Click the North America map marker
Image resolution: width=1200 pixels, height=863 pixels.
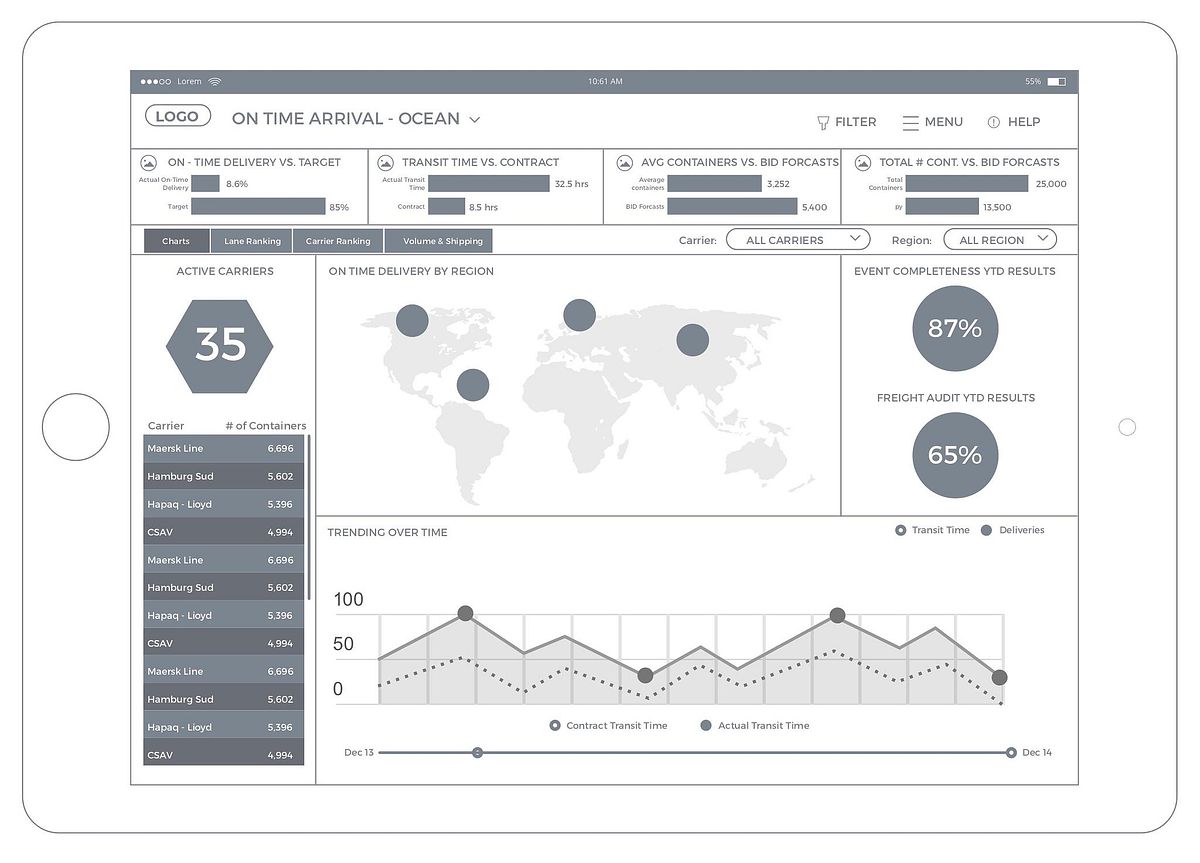412,321
